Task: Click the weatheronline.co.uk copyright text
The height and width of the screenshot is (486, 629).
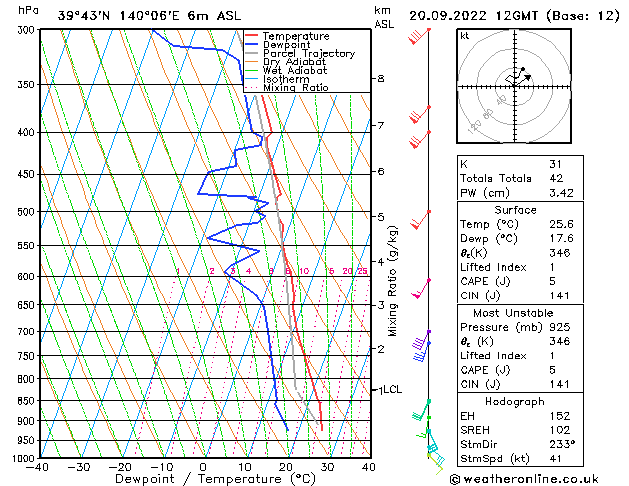Action: [524, 479]
